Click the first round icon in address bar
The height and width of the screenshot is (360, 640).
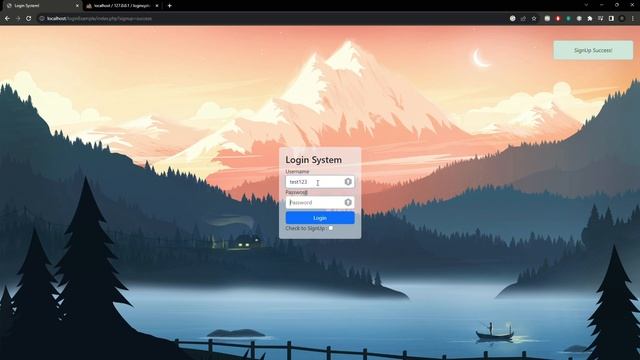tap(513, 18)
